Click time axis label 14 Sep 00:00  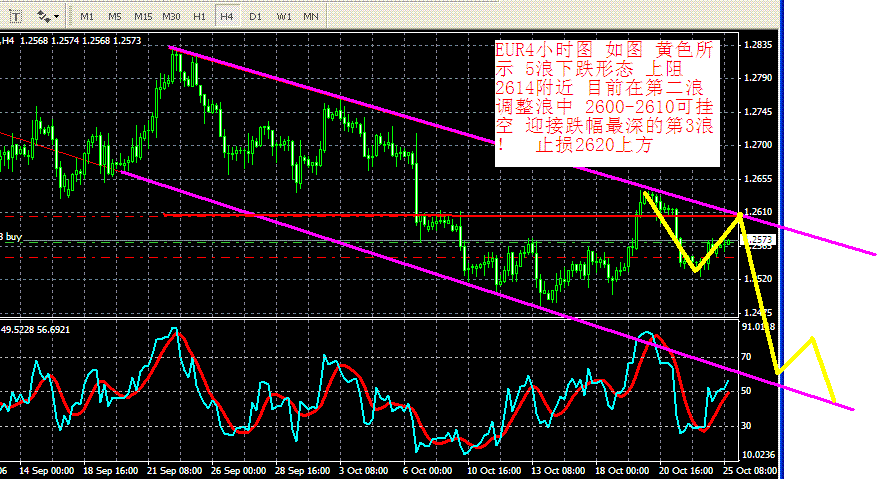point(46,471)
